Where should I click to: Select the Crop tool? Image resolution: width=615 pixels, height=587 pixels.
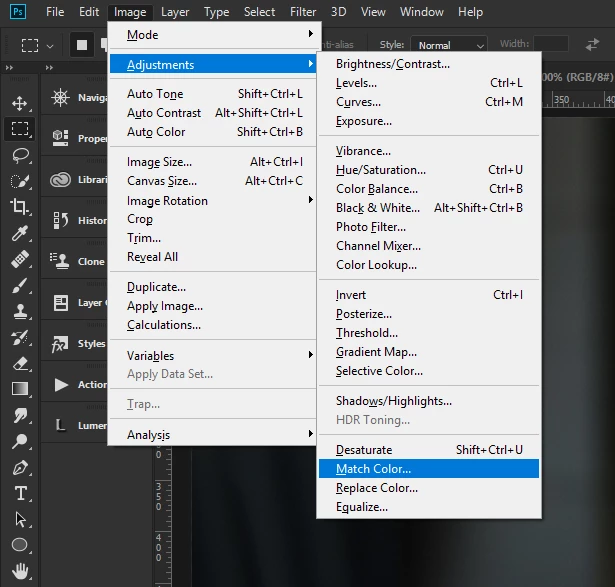(20, 207)
